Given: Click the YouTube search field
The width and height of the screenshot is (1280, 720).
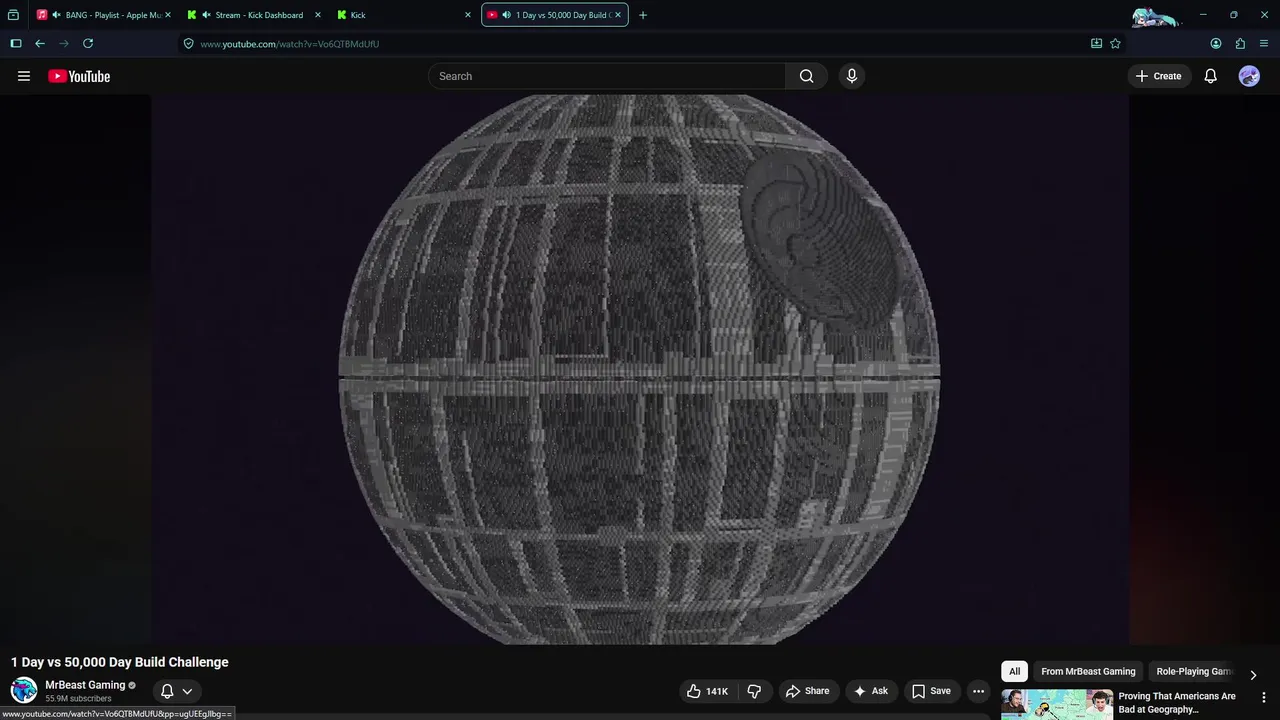Looking at the screenshot, I should tap(607, 76).
